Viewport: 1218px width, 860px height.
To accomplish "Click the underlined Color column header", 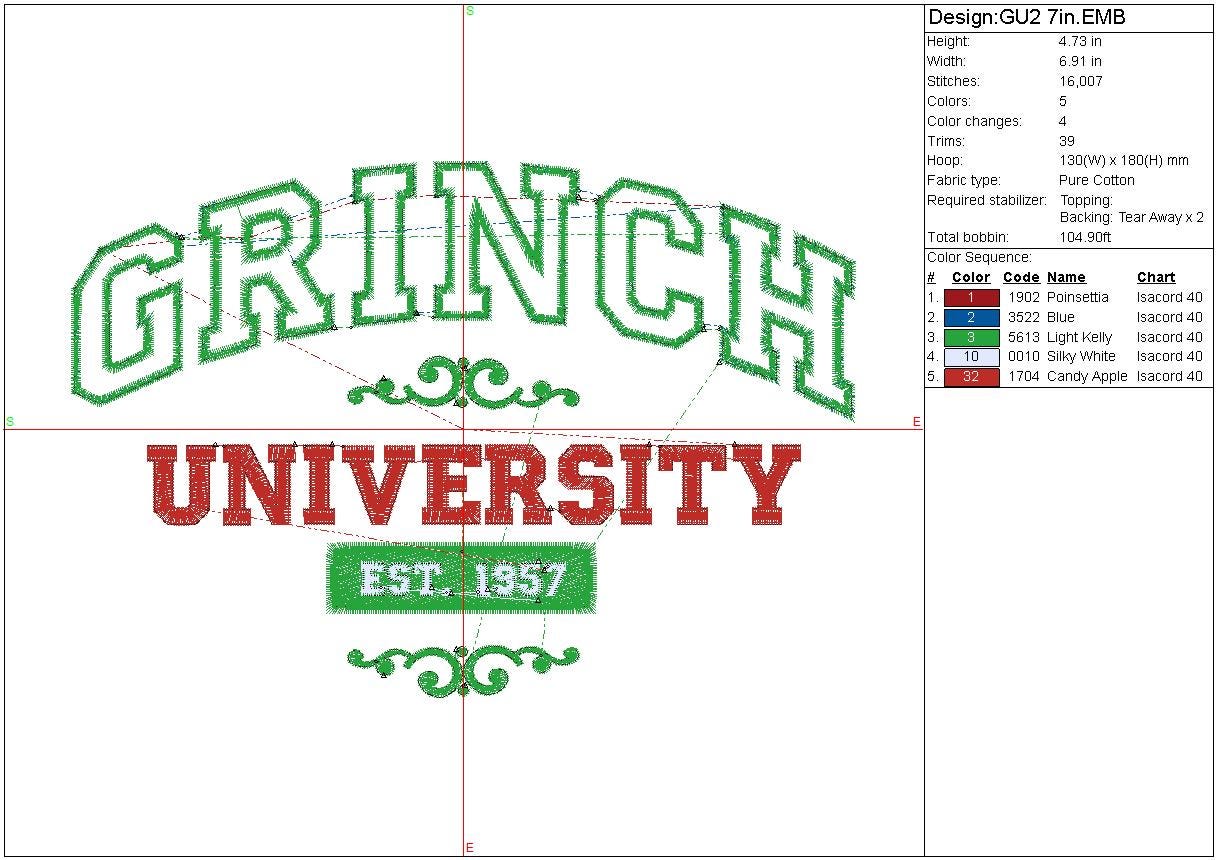I will (x=971, y=278).
